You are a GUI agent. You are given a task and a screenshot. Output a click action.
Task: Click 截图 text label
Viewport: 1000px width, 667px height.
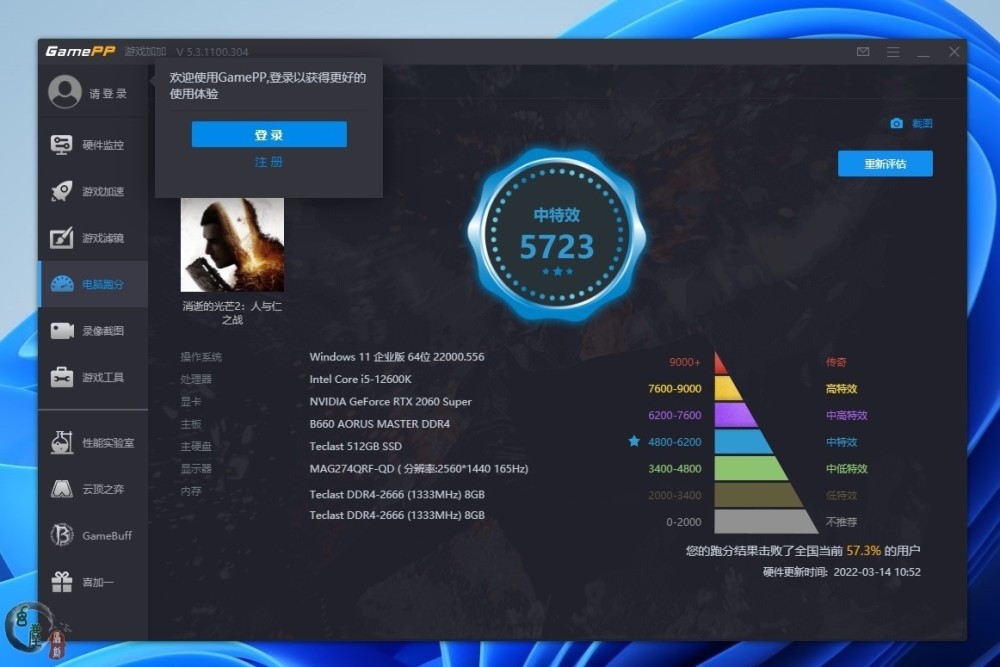click(922, 123)
